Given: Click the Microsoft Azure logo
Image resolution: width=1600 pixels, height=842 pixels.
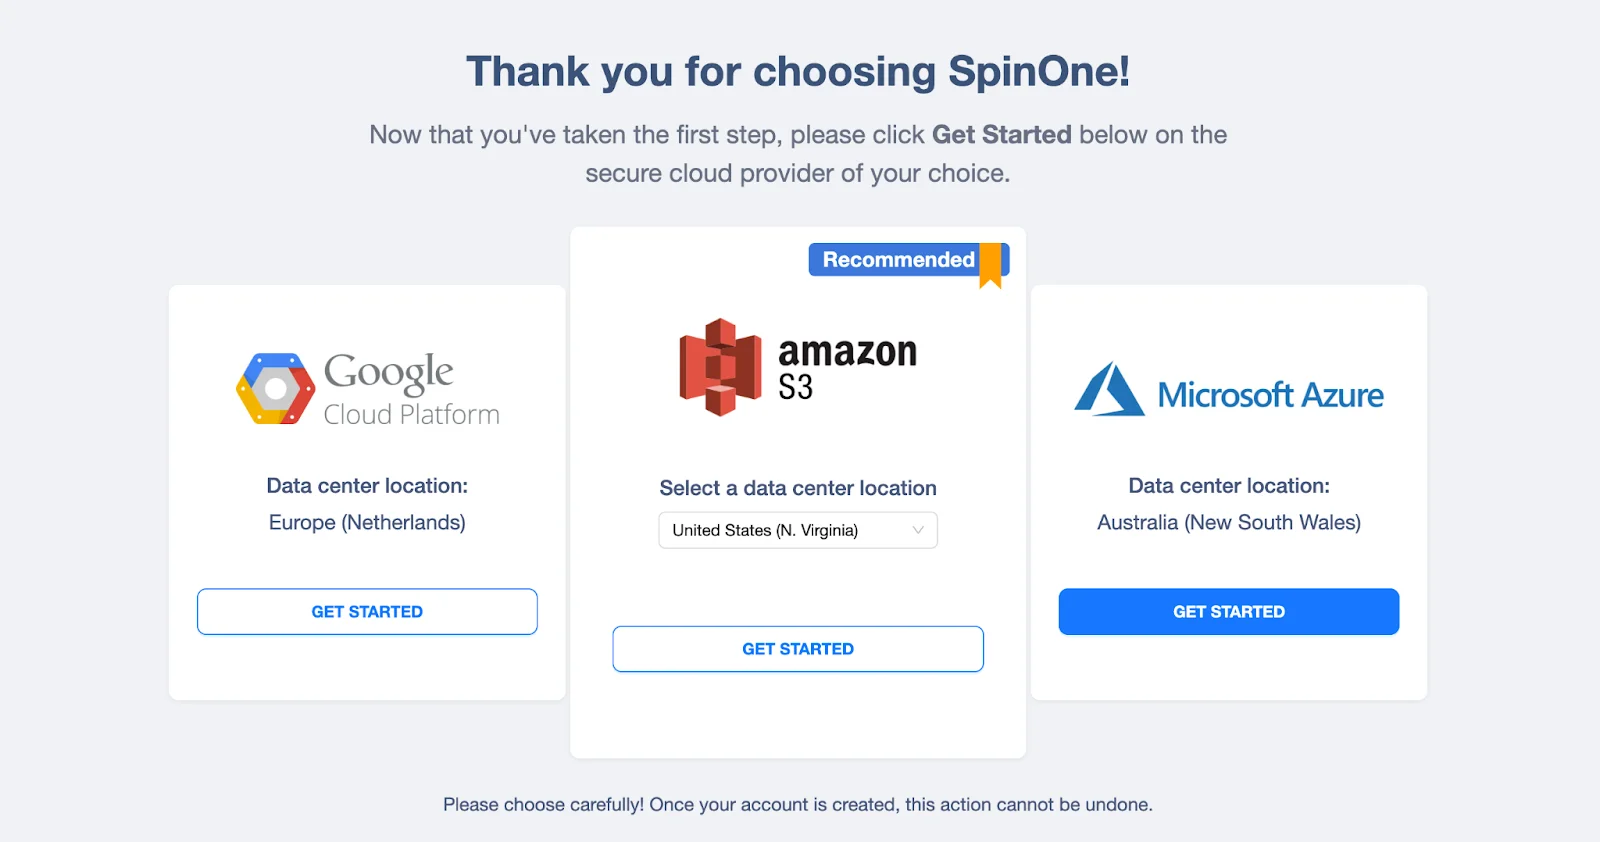Looking at the screenshot, I should pyautogui.click(x=1229, y=393).
